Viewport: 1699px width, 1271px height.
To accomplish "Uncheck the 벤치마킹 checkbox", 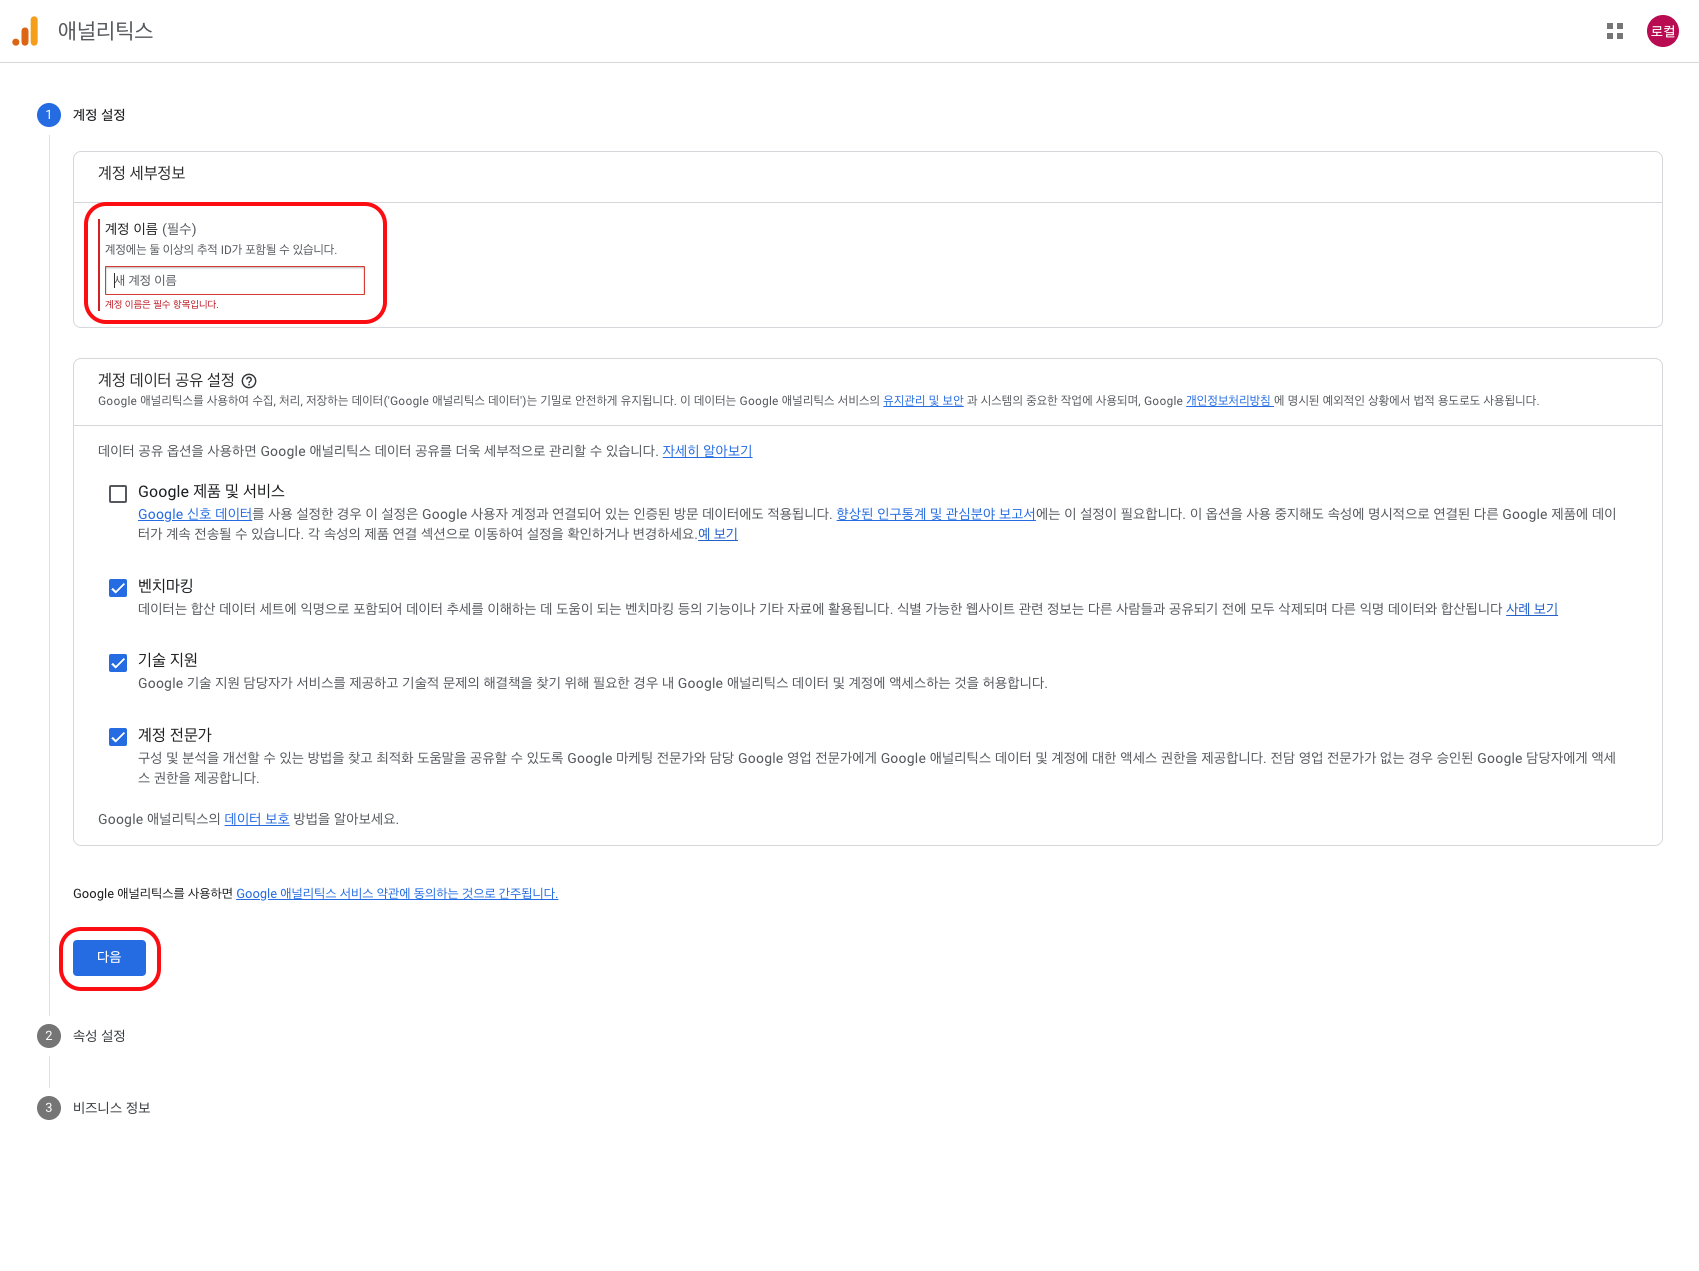I will click(118, 588).
